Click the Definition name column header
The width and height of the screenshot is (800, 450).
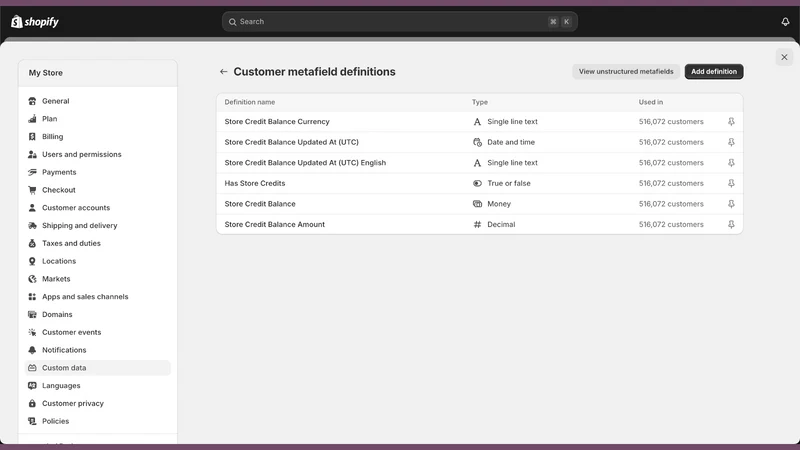(249, 102)
